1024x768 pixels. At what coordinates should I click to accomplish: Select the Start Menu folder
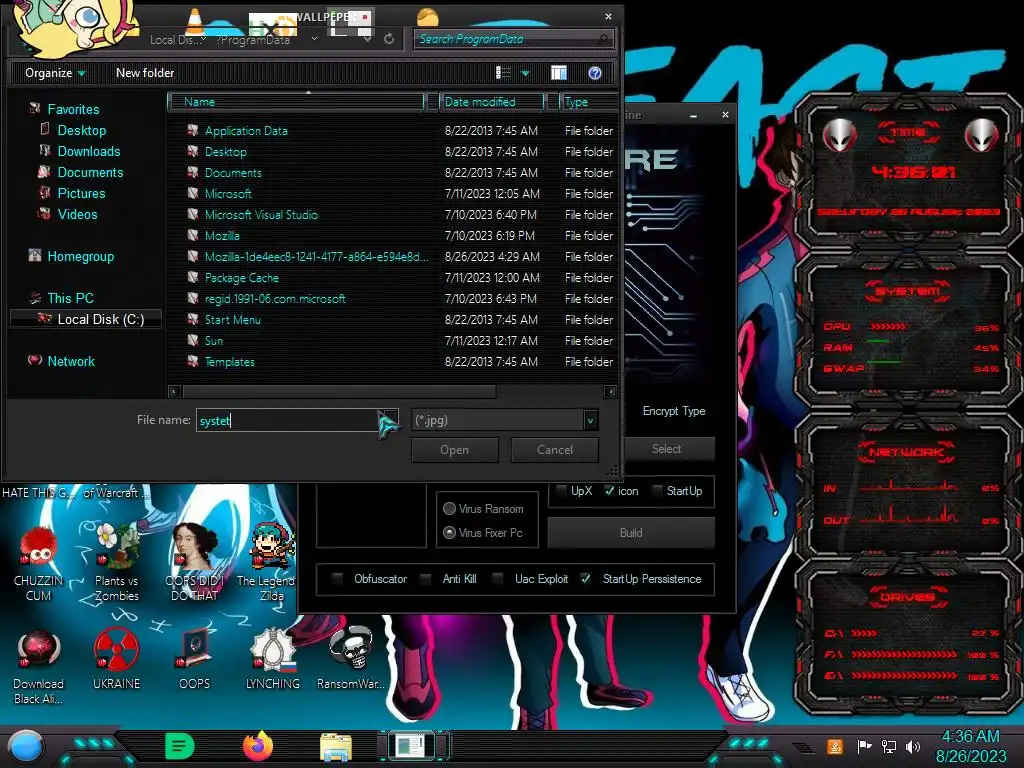[232, 320]
